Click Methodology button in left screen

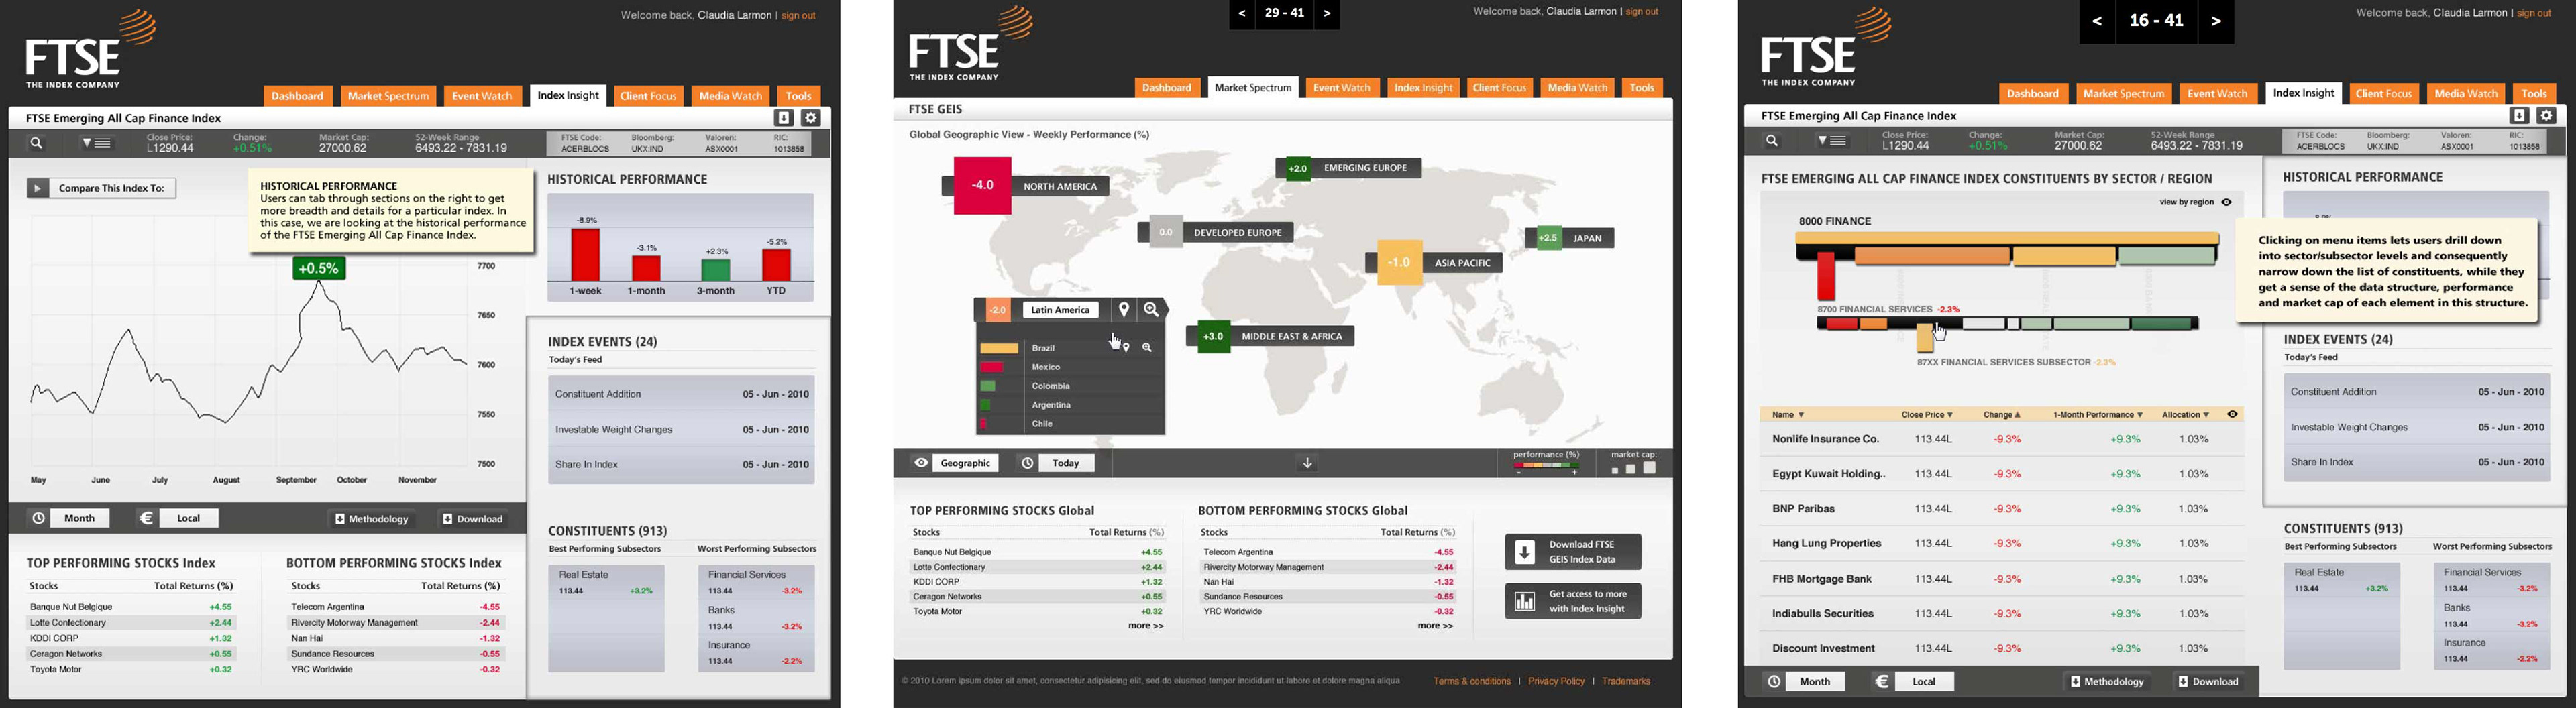[372, 519]
